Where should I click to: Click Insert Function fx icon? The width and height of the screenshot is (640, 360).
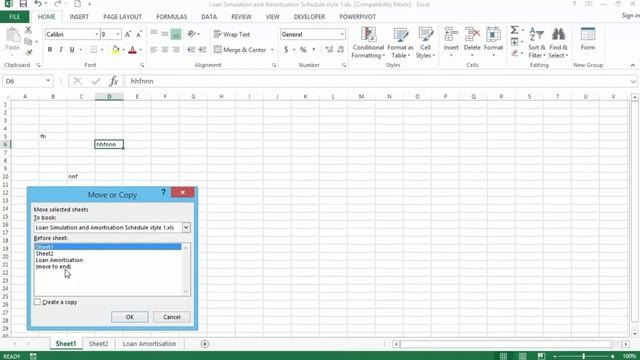113,81
